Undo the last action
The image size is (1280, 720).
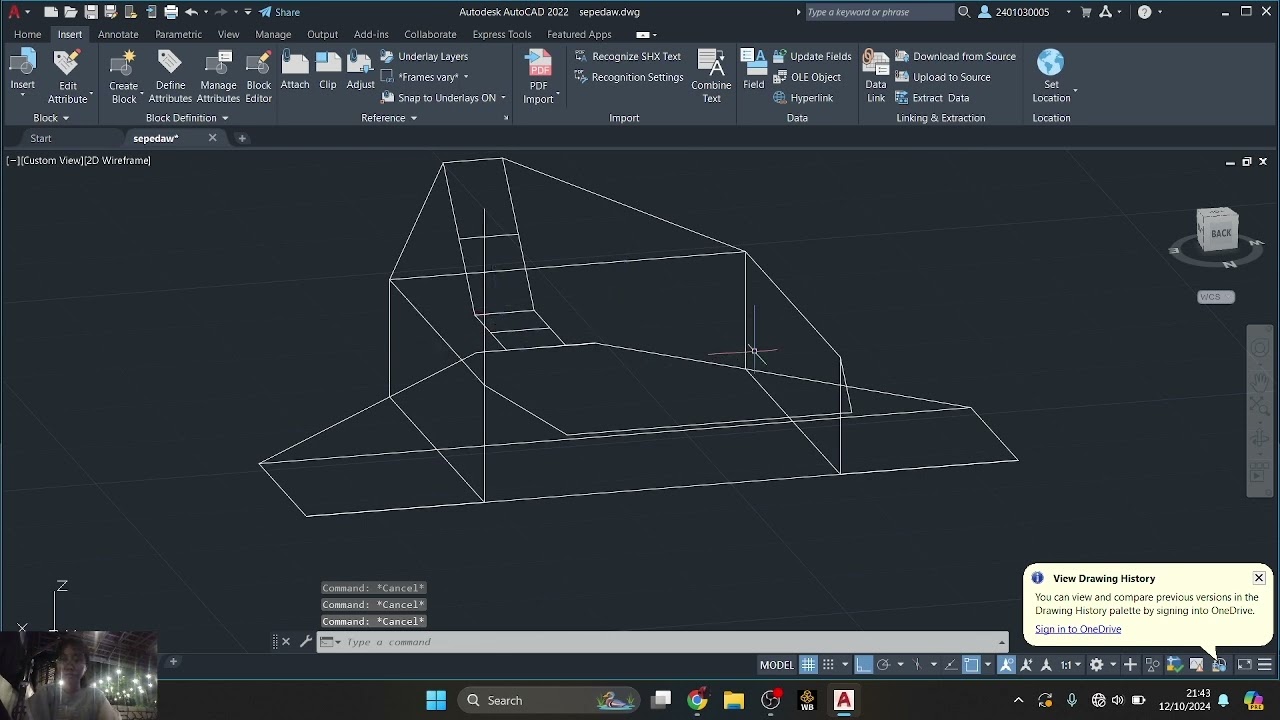190,12
